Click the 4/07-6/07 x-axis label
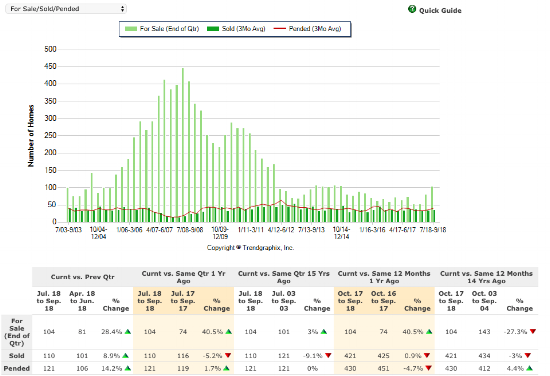550x376 pixels. 160,230
